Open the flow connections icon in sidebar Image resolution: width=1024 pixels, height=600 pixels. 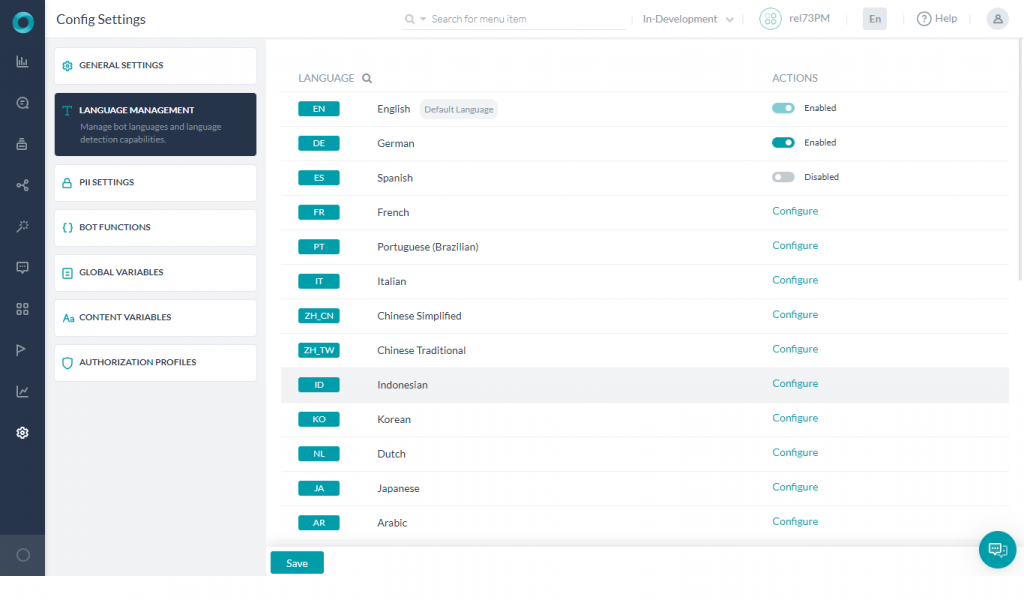[x=22, y=184]
